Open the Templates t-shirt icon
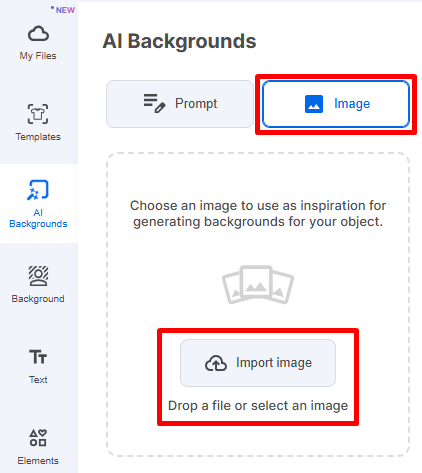Viewport: 422px width, 473px height. [x=38, y=114]
